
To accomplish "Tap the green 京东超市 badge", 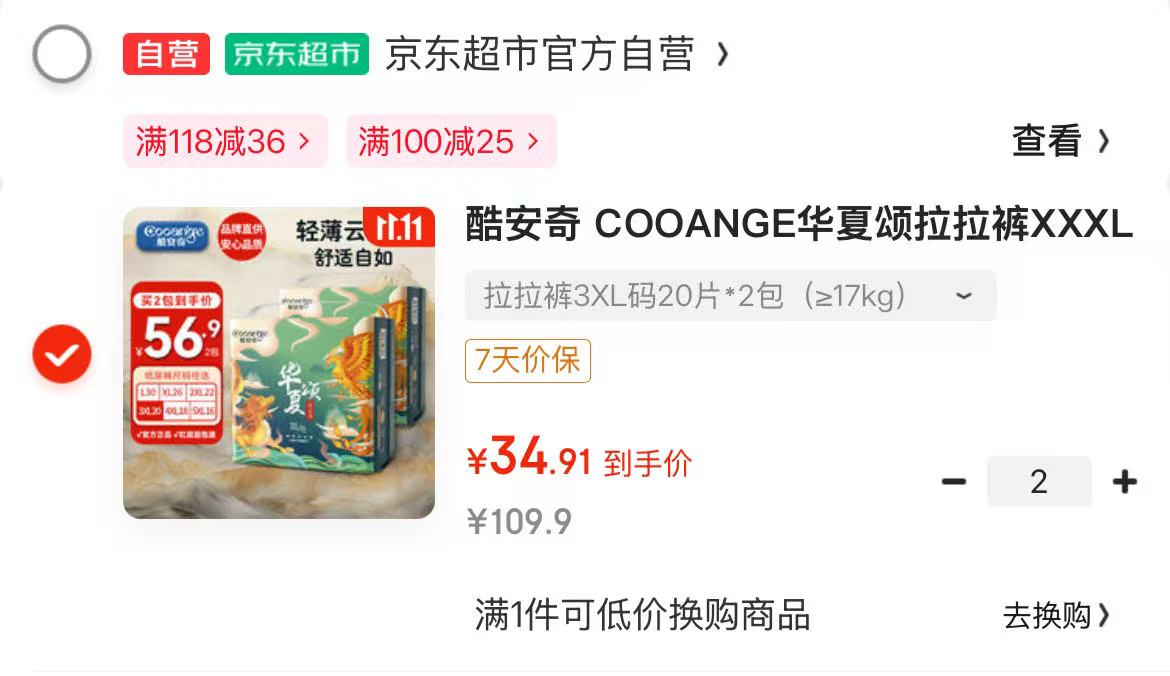I will [x=297, y=54].
